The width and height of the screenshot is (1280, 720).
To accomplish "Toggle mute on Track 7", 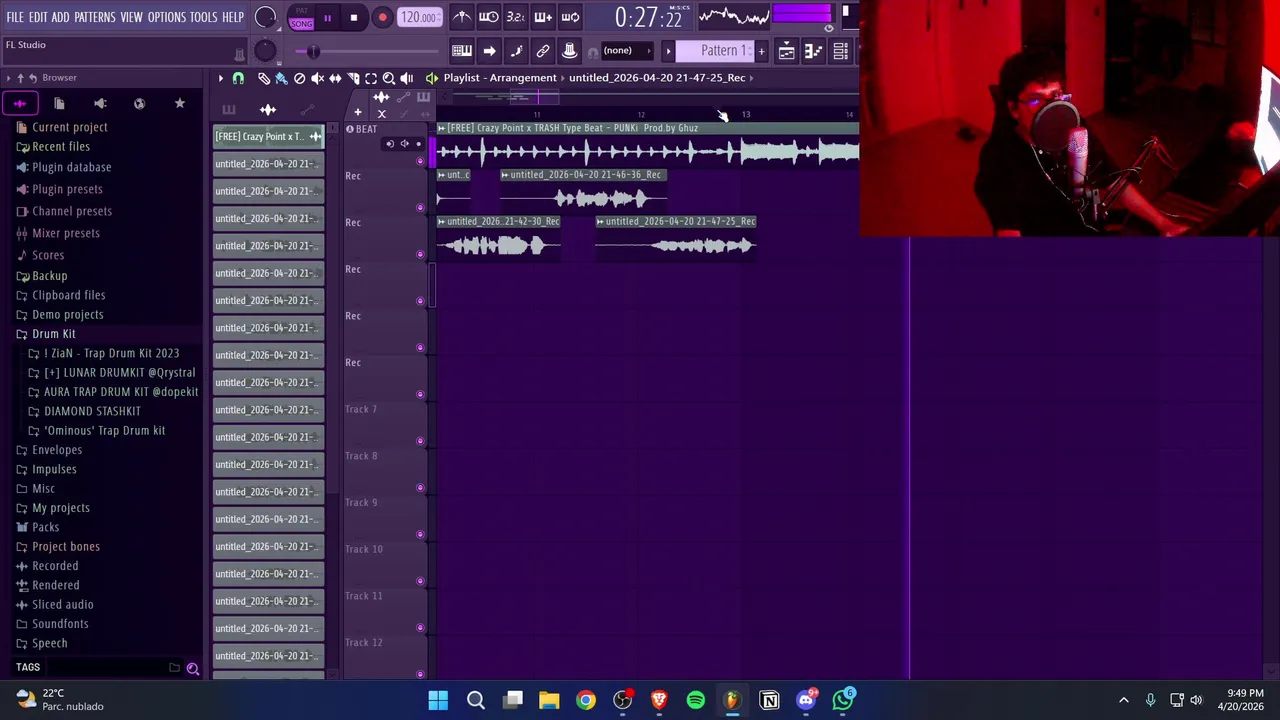I will [x=420, y=441].
